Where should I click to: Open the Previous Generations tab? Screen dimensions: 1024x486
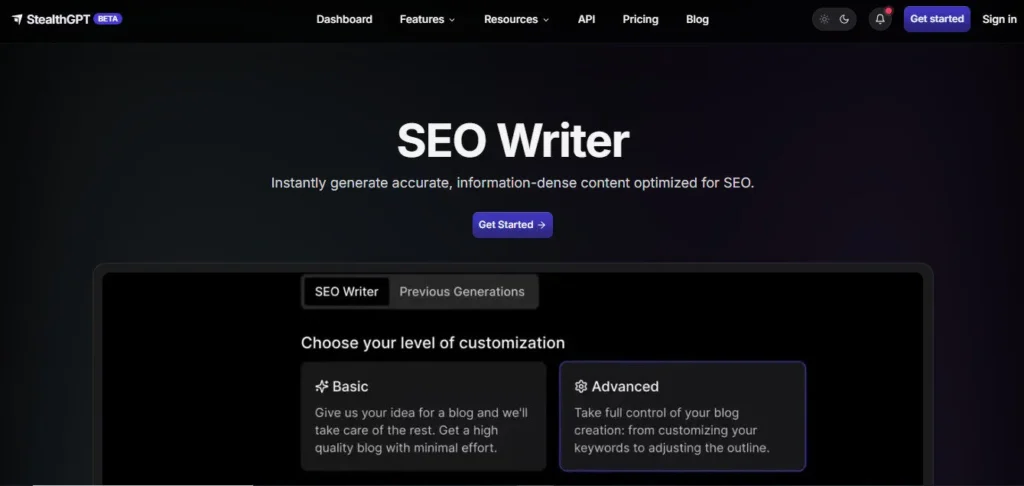462,292
